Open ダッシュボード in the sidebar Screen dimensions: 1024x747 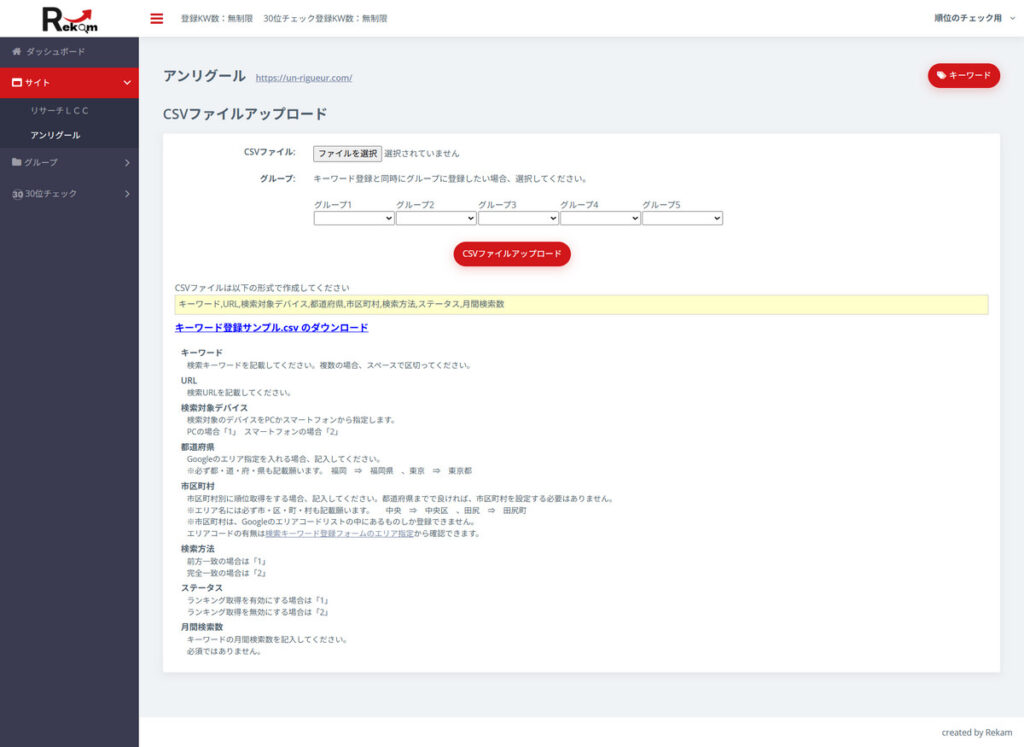tap(55, 51)
